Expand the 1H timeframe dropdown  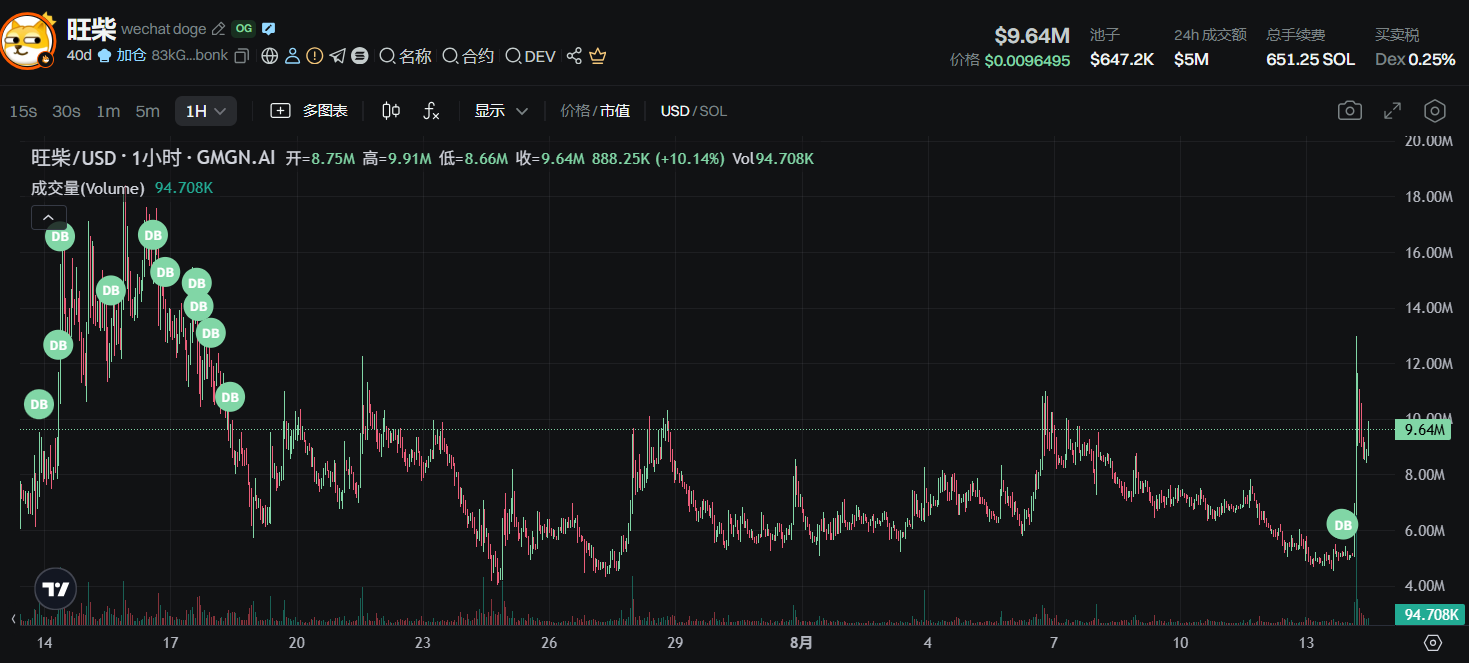tap(206, 111)
